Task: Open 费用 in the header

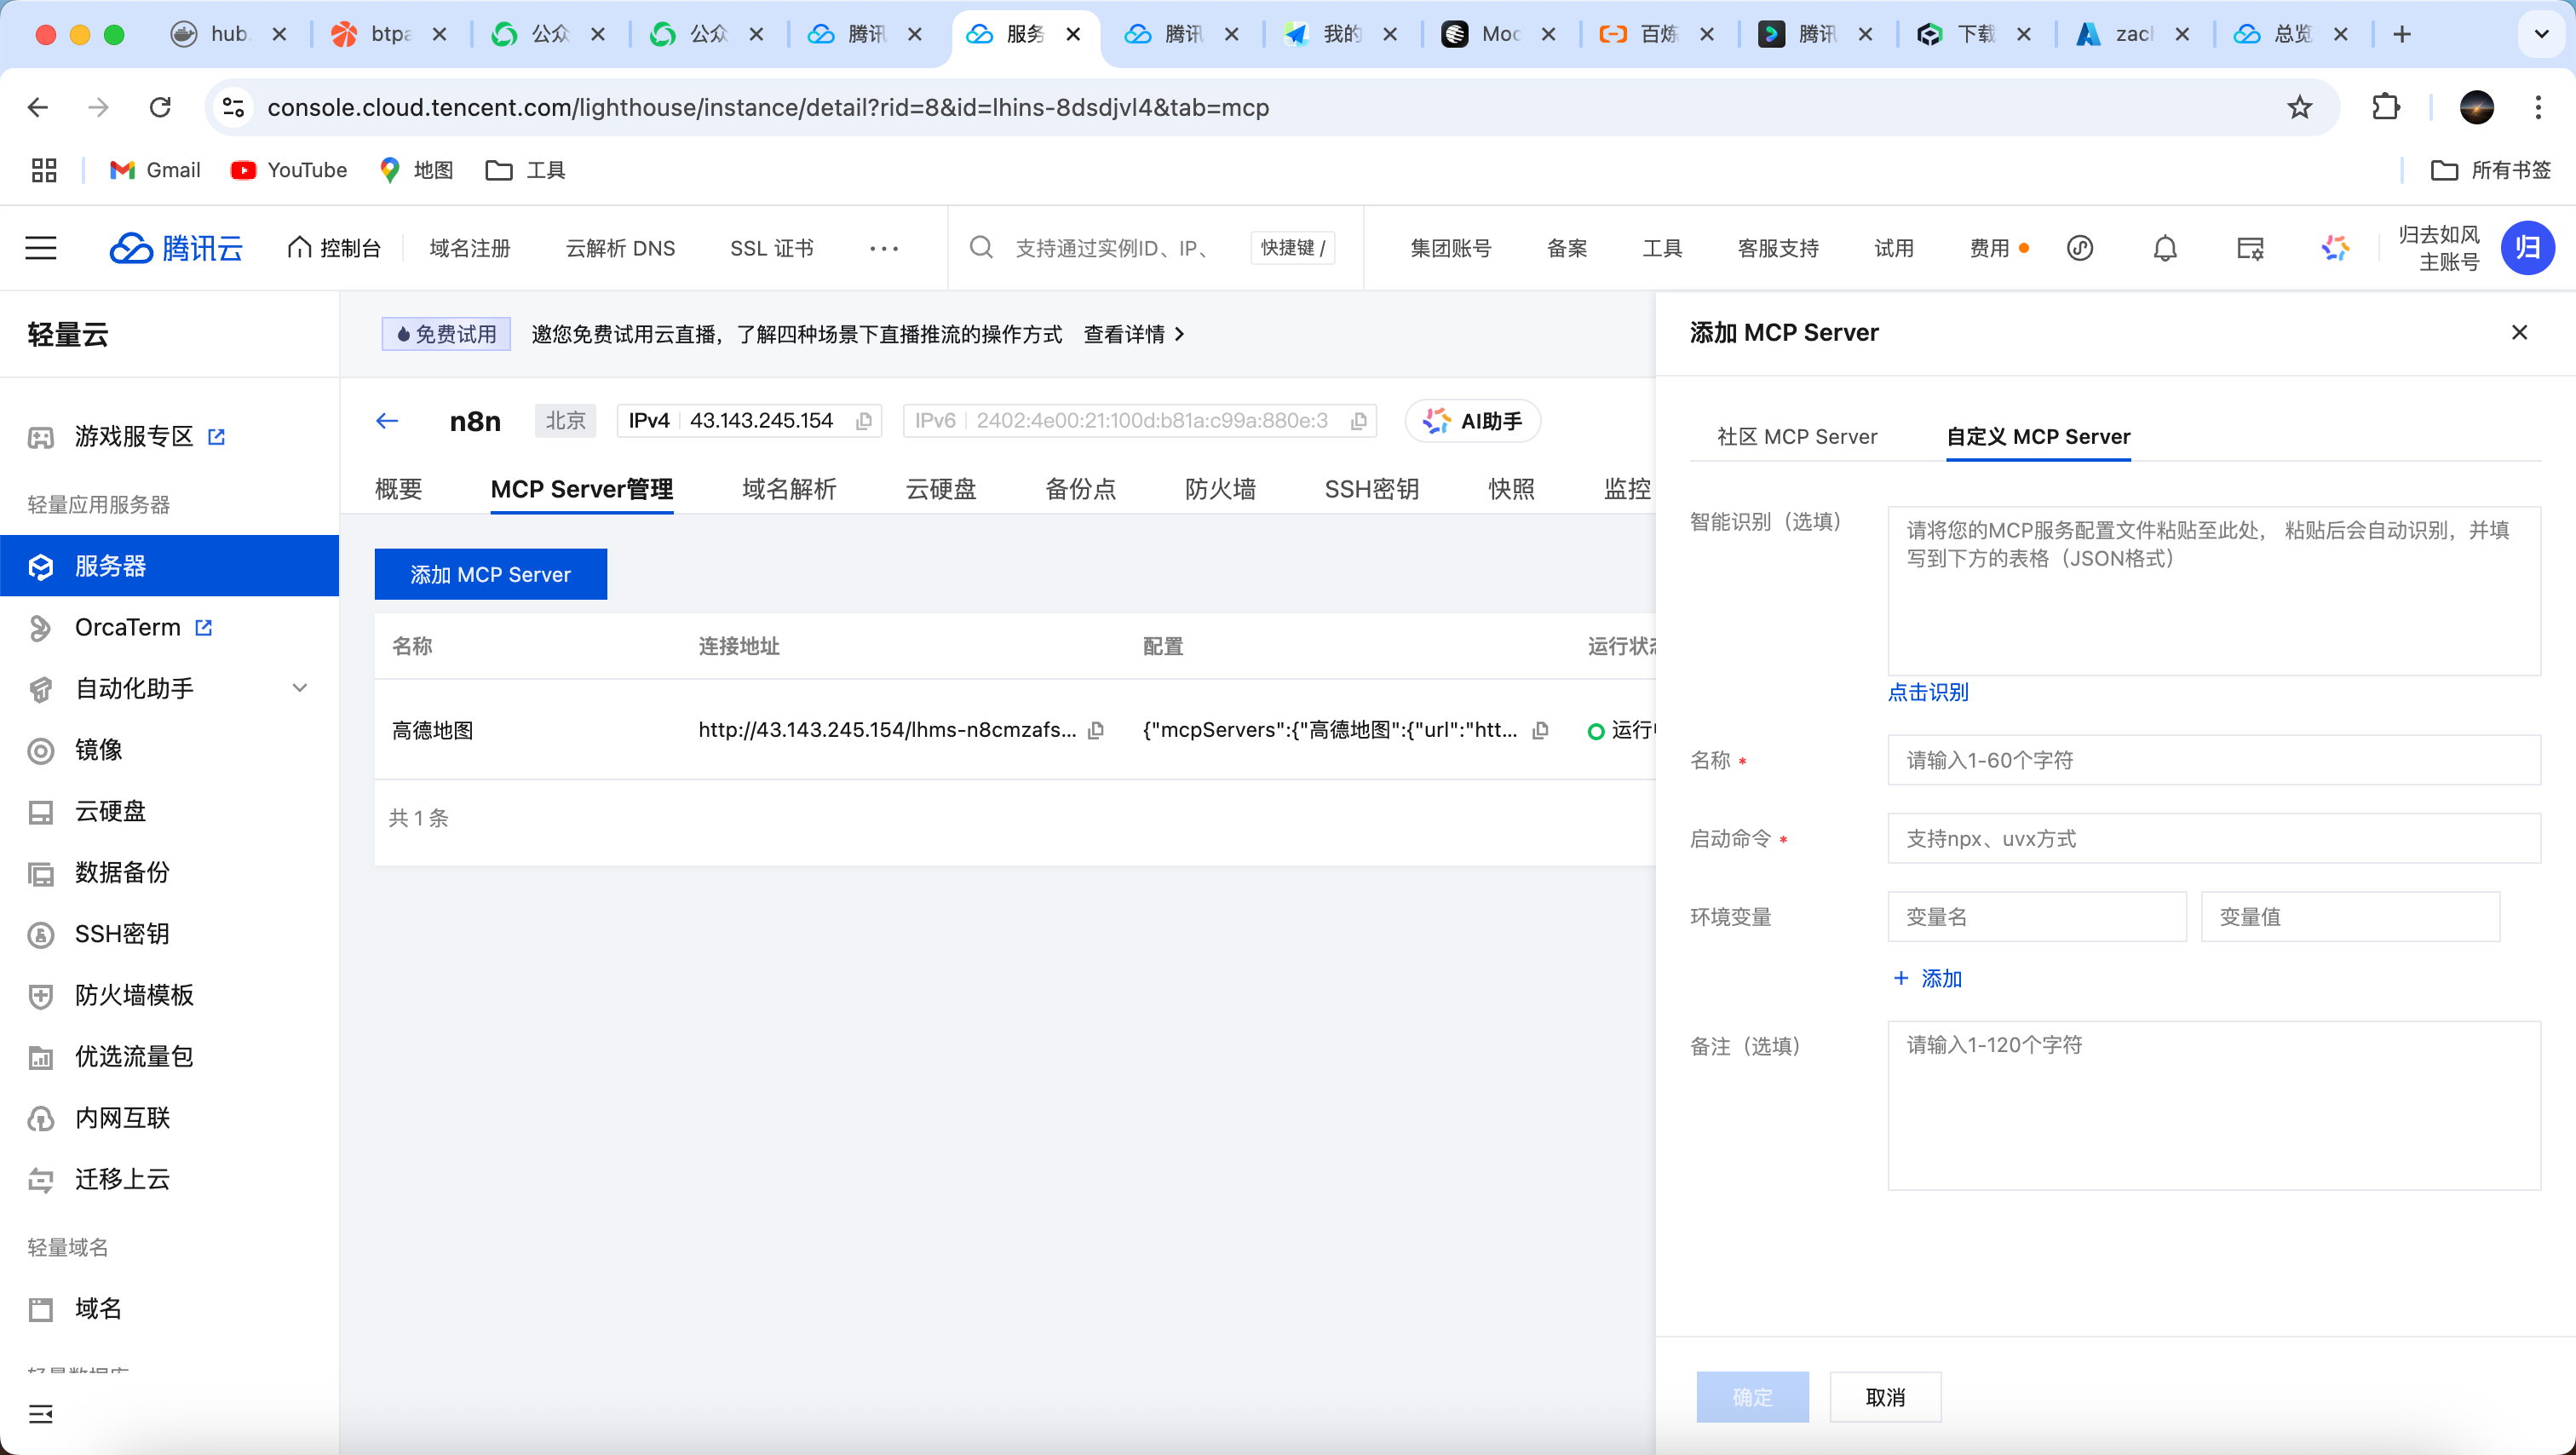Action: 1989,248
